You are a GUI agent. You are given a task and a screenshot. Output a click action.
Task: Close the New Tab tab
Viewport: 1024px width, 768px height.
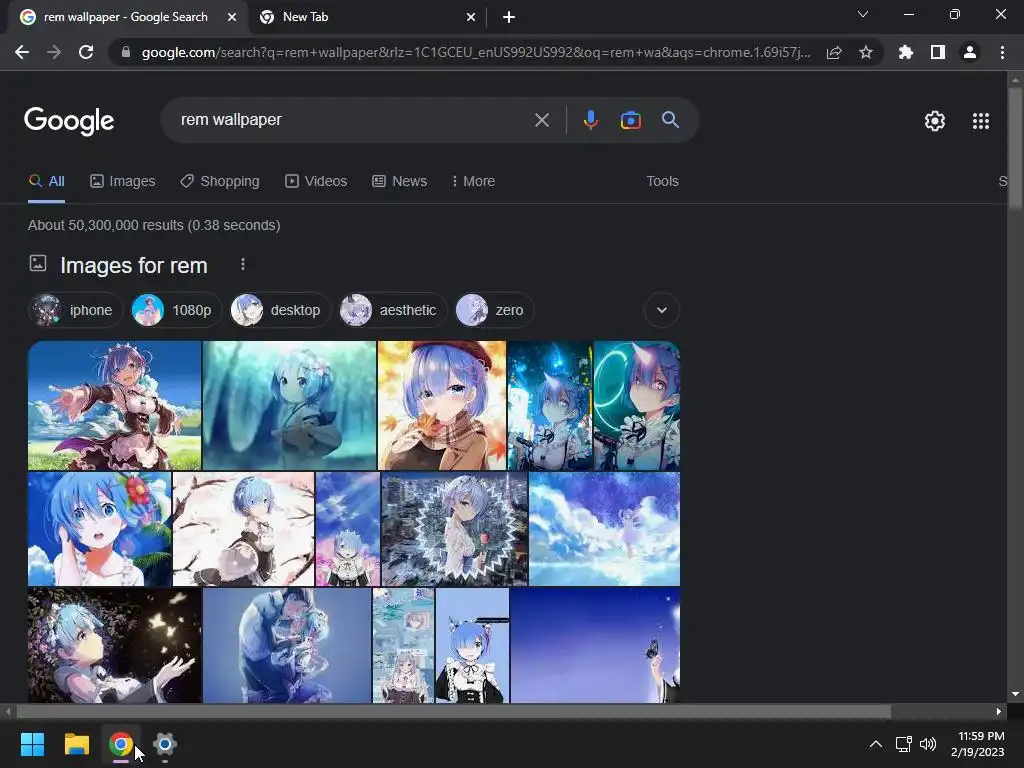471,18
